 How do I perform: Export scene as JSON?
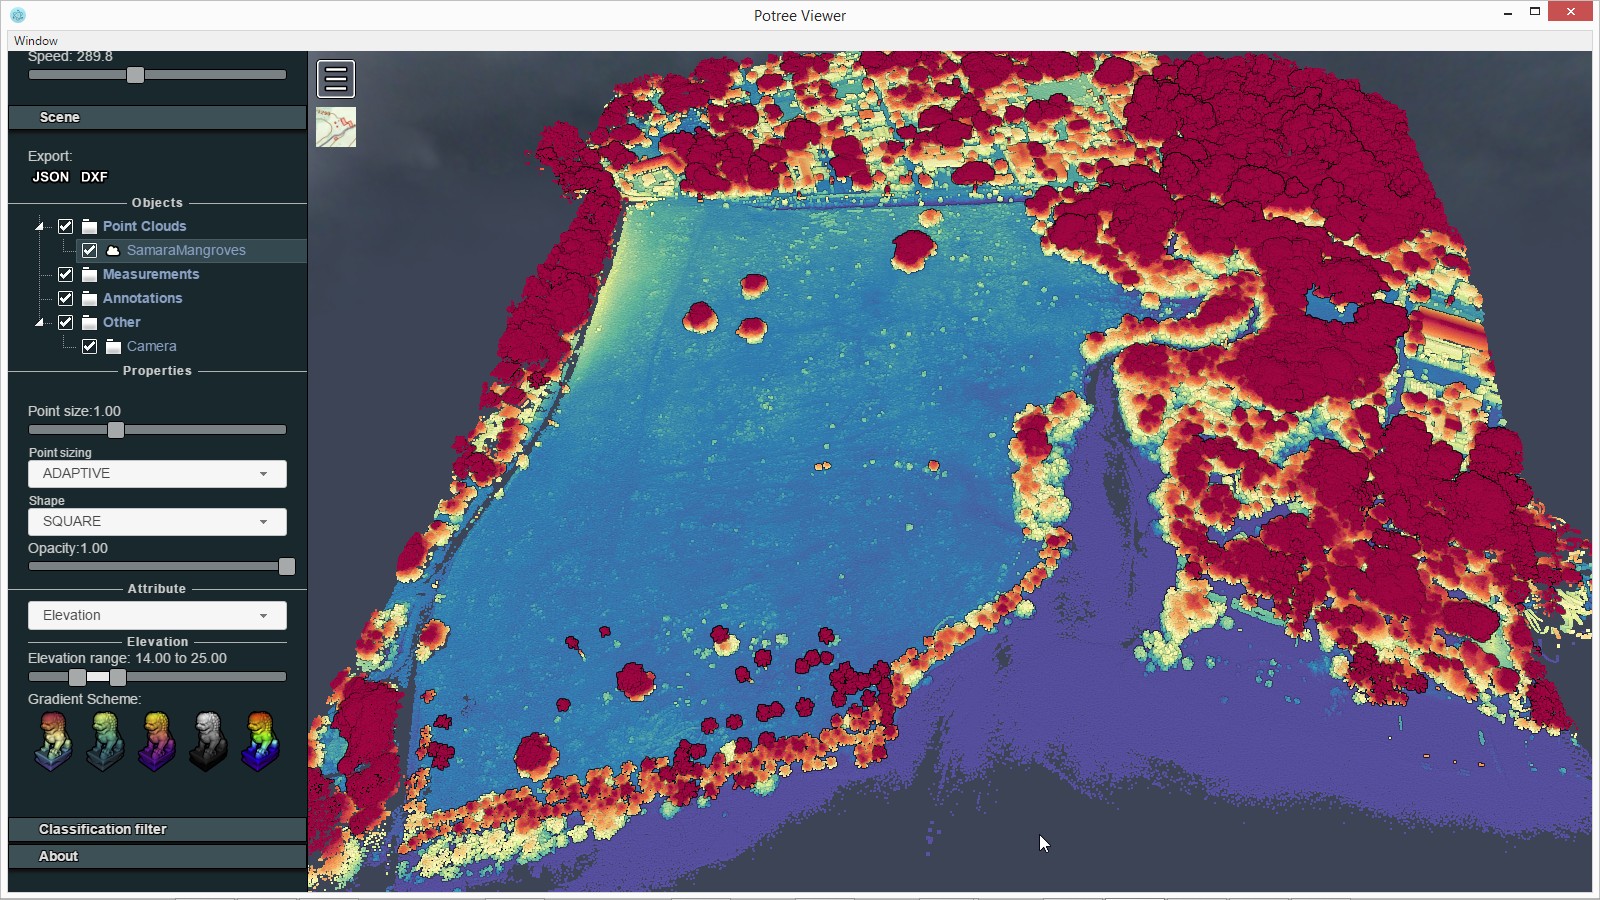(51, 177)
